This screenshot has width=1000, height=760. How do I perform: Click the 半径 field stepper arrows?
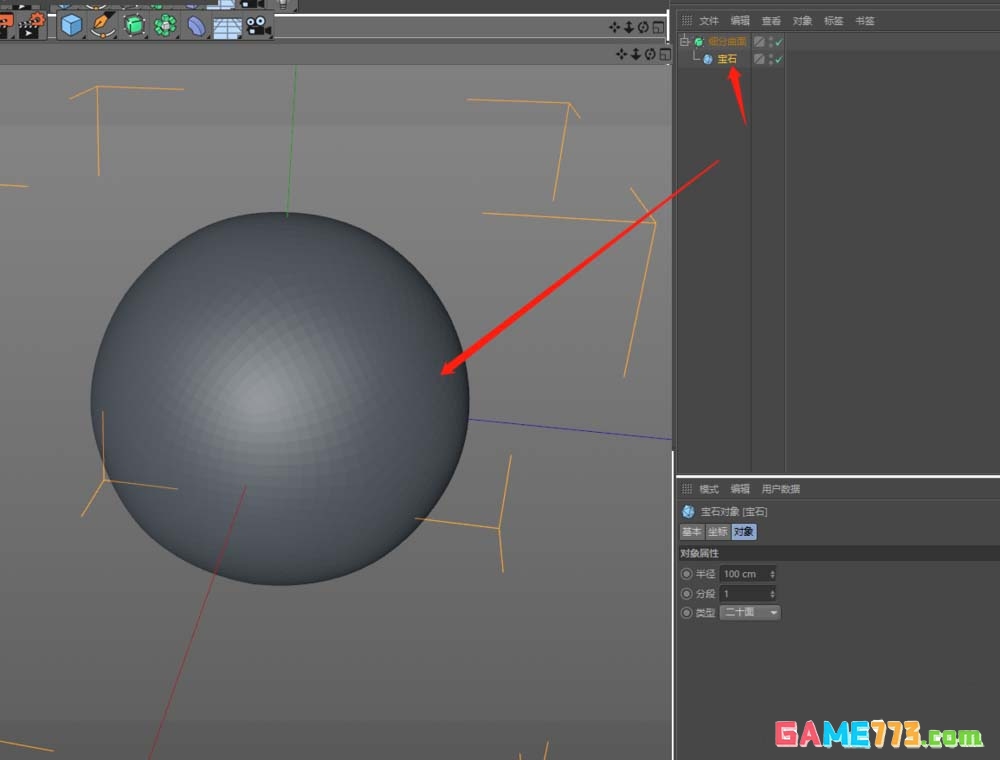pos(773,574)
